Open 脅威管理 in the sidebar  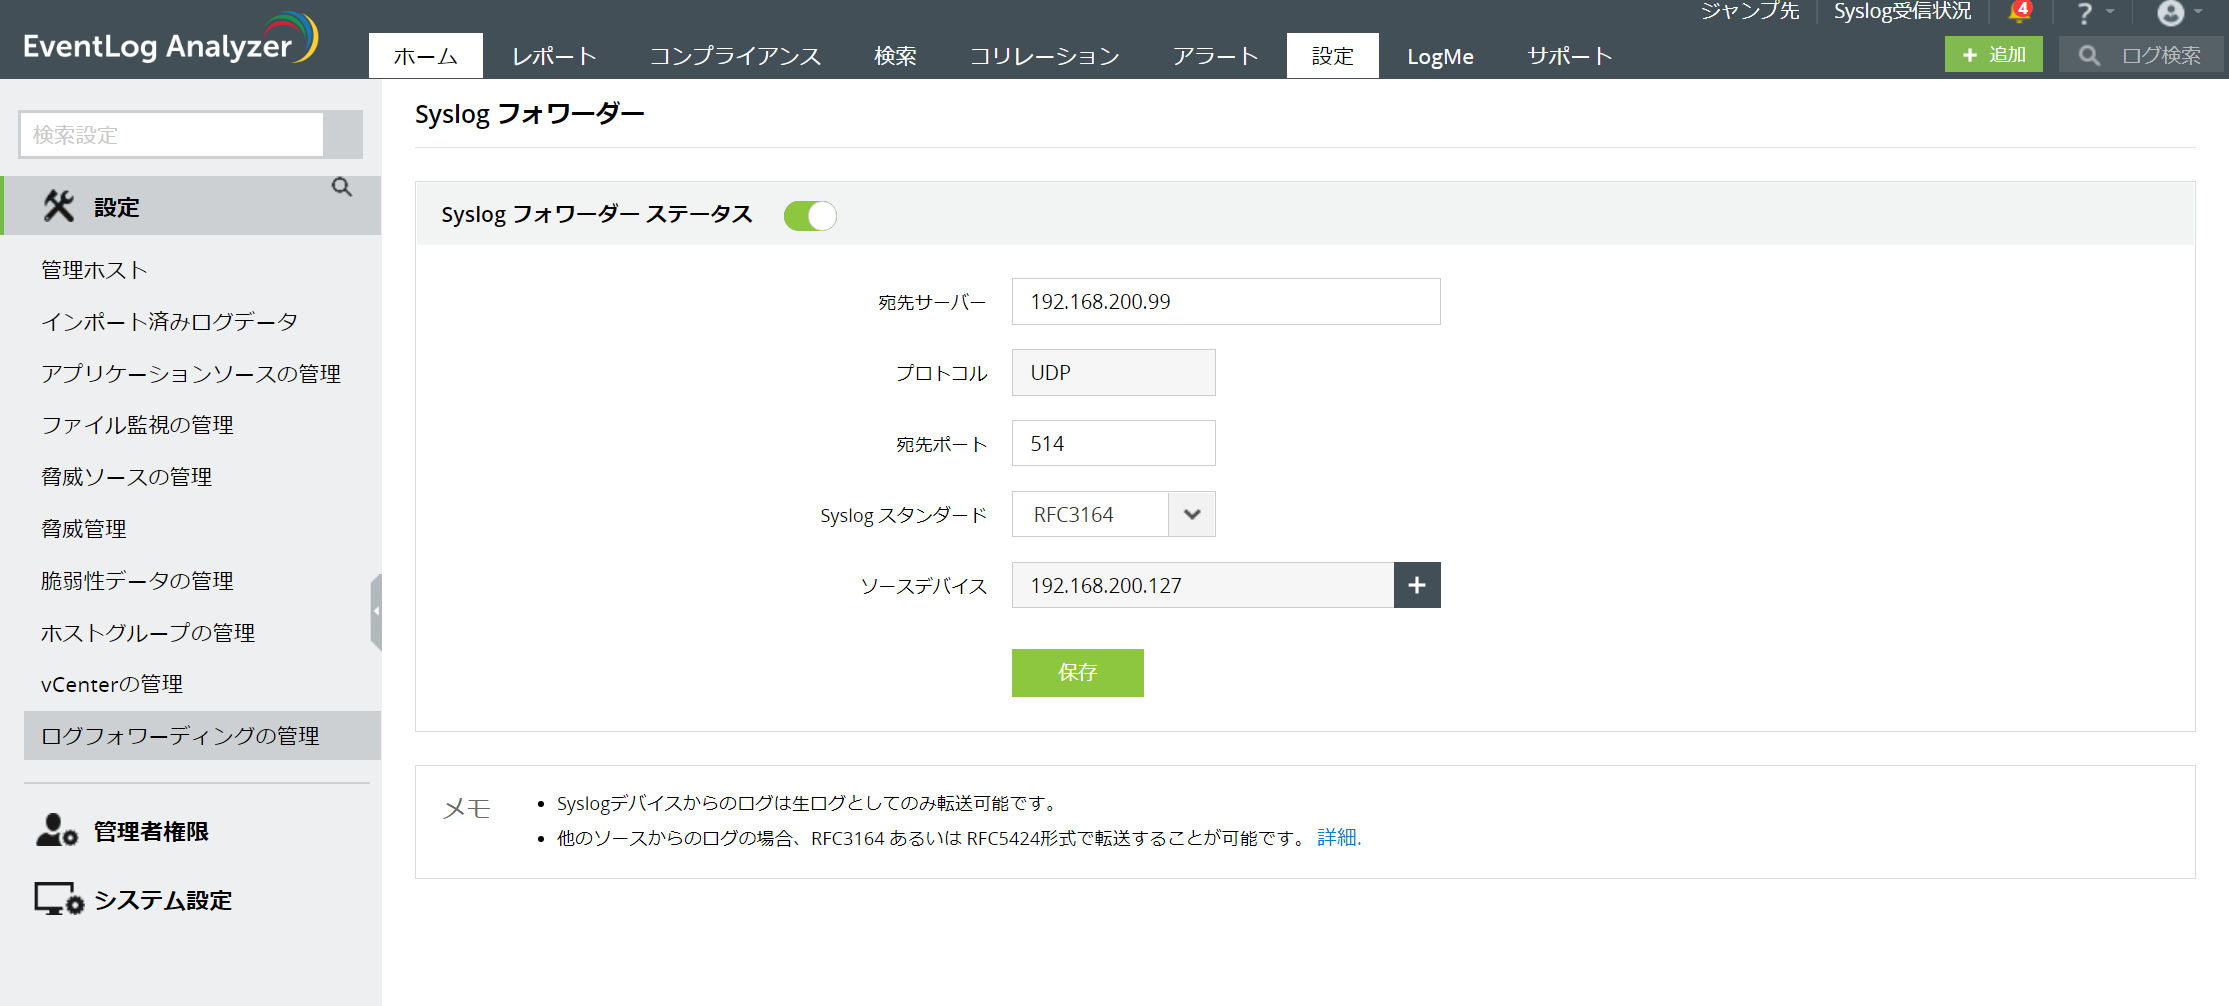(84, 529)
